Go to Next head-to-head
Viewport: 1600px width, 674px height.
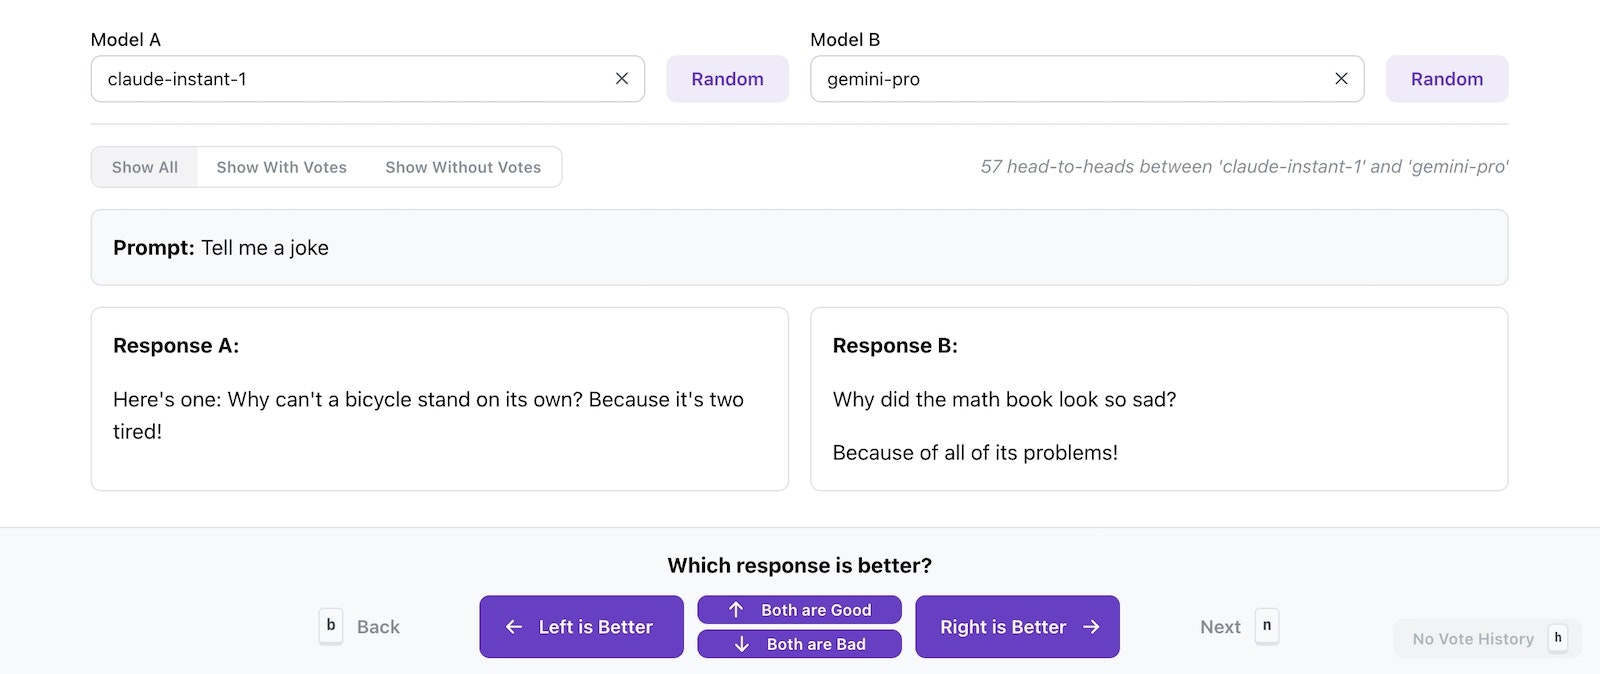1220,627
